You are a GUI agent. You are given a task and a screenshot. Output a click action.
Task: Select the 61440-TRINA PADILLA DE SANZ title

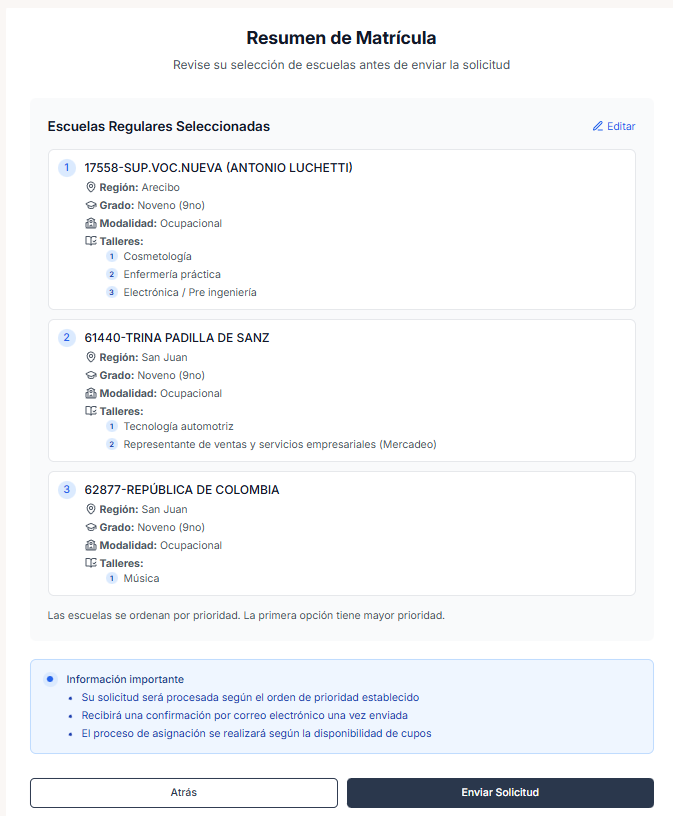tap(177, 338)
